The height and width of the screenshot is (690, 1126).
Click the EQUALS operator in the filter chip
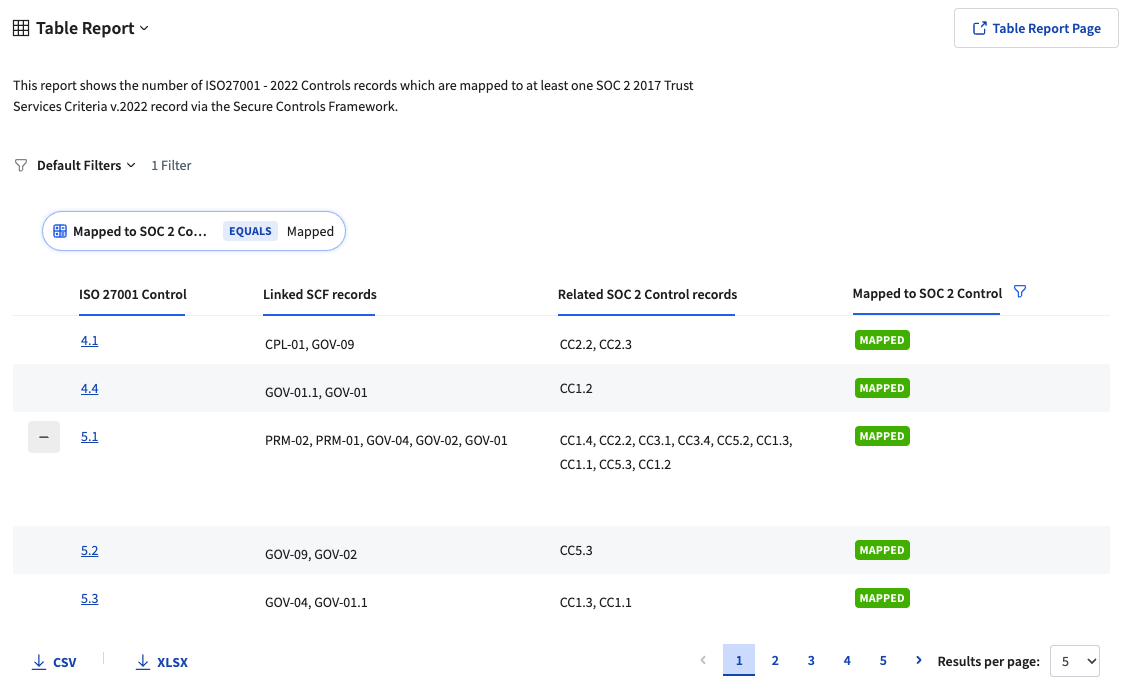coord(250,231)
